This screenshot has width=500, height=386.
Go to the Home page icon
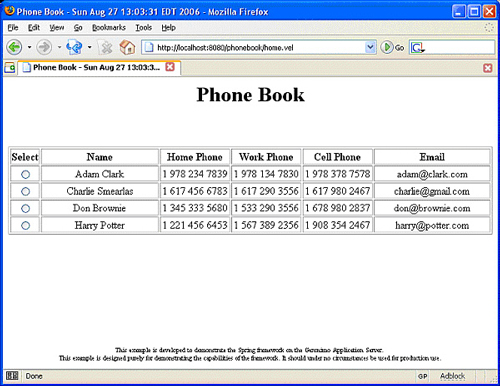(127, 47)
